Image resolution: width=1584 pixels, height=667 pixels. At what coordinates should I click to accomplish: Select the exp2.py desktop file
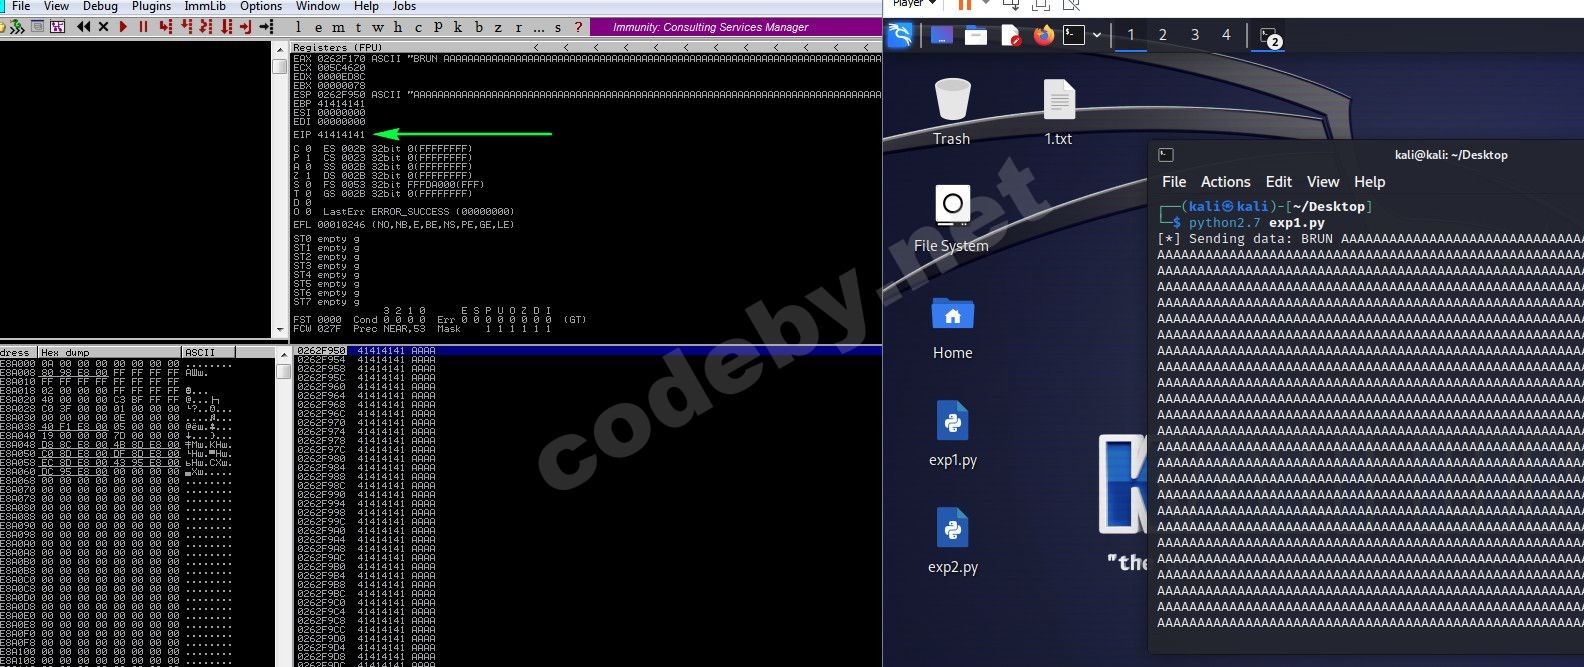952,540
